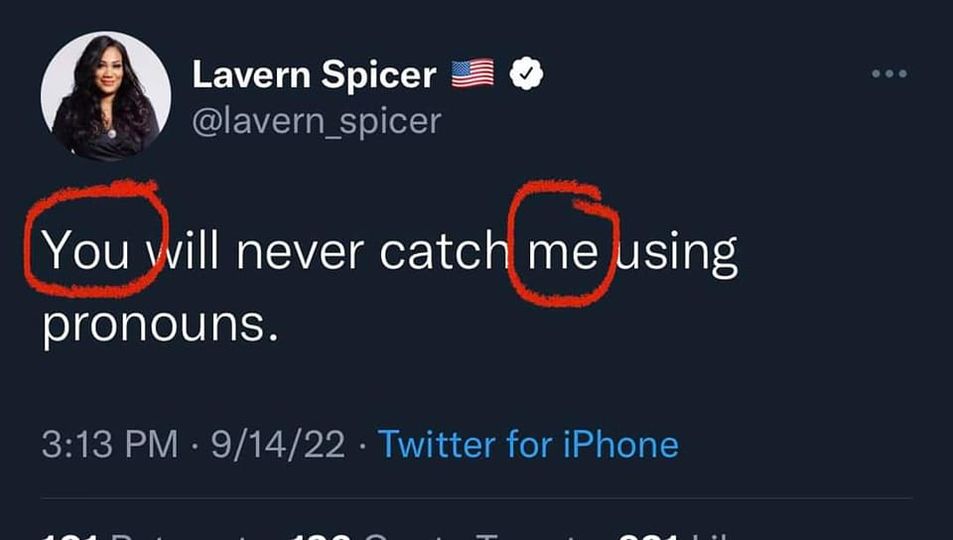Click the word "catch" in the tweet
953x540 pixels.
coord(443,252)
